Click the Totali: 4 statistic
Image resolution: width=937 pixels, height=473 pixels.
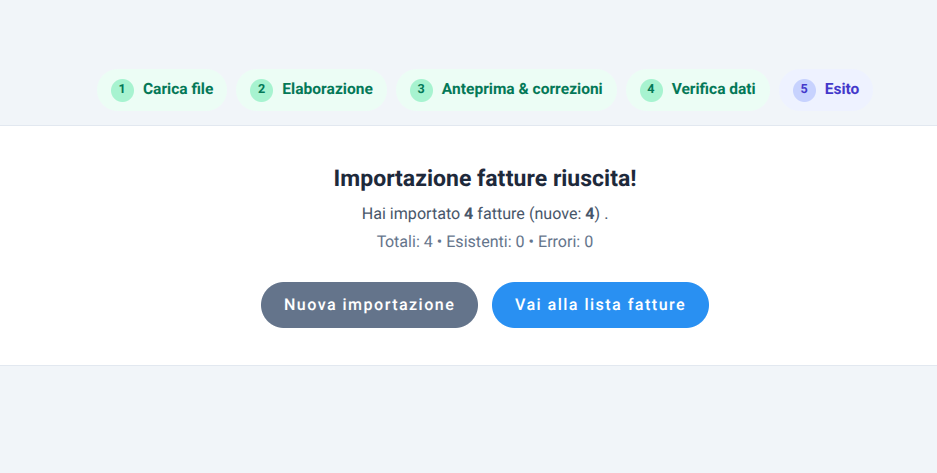pyautogui.click(x=404, y=241)
